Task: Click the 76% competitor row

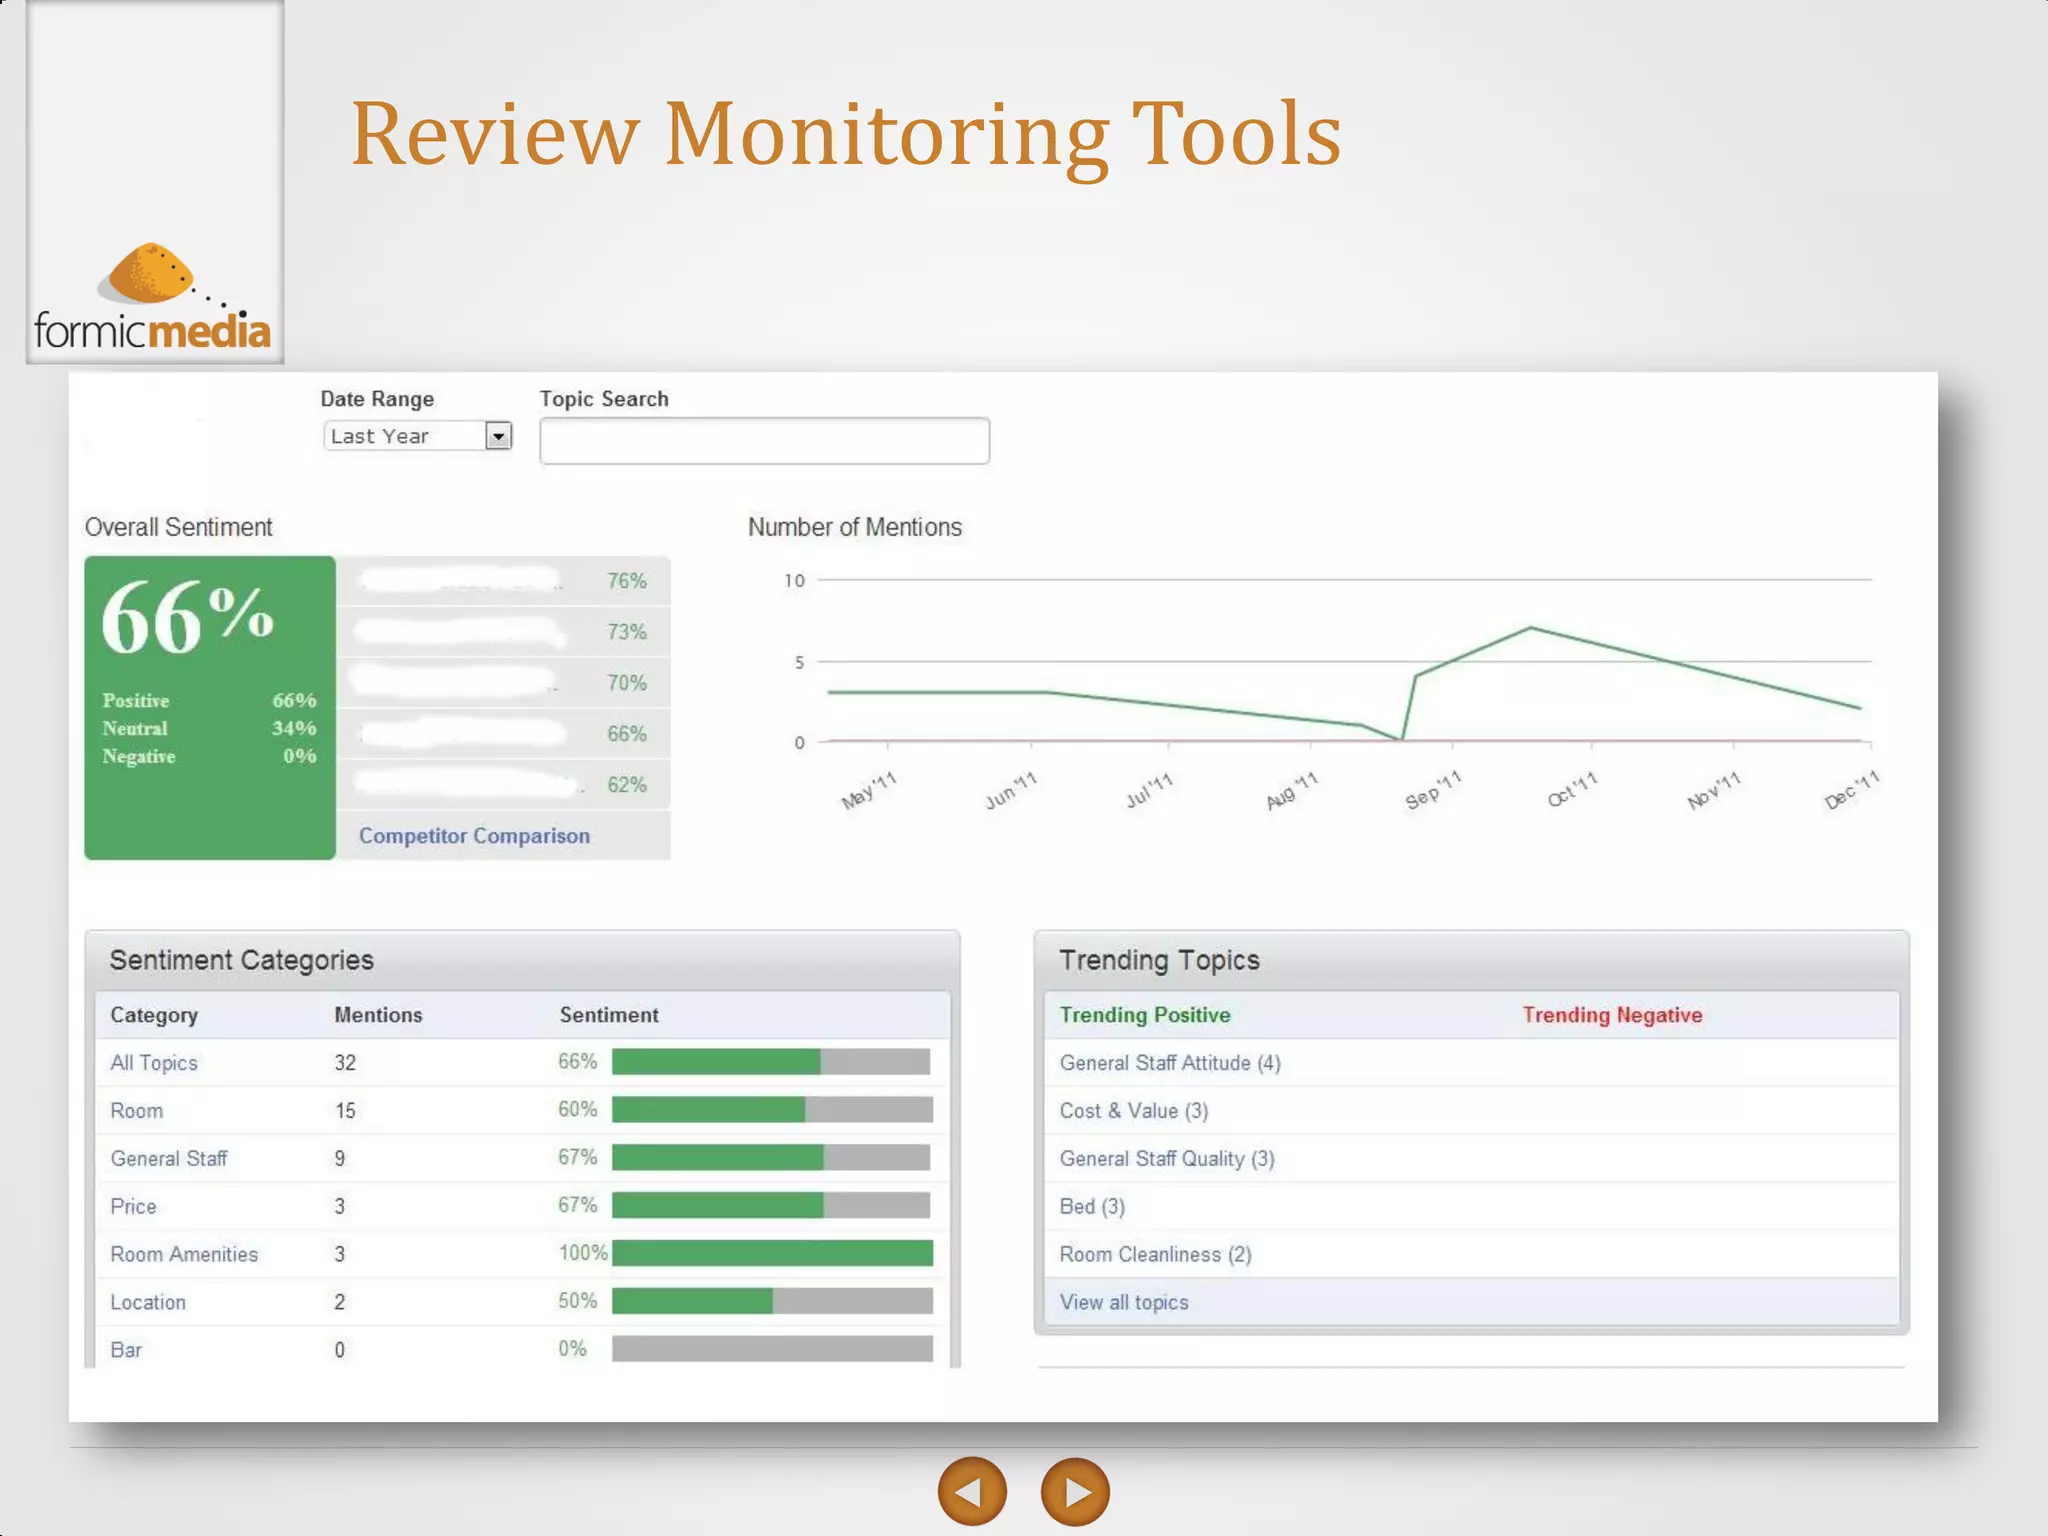Action: click(x=503, y=581)
